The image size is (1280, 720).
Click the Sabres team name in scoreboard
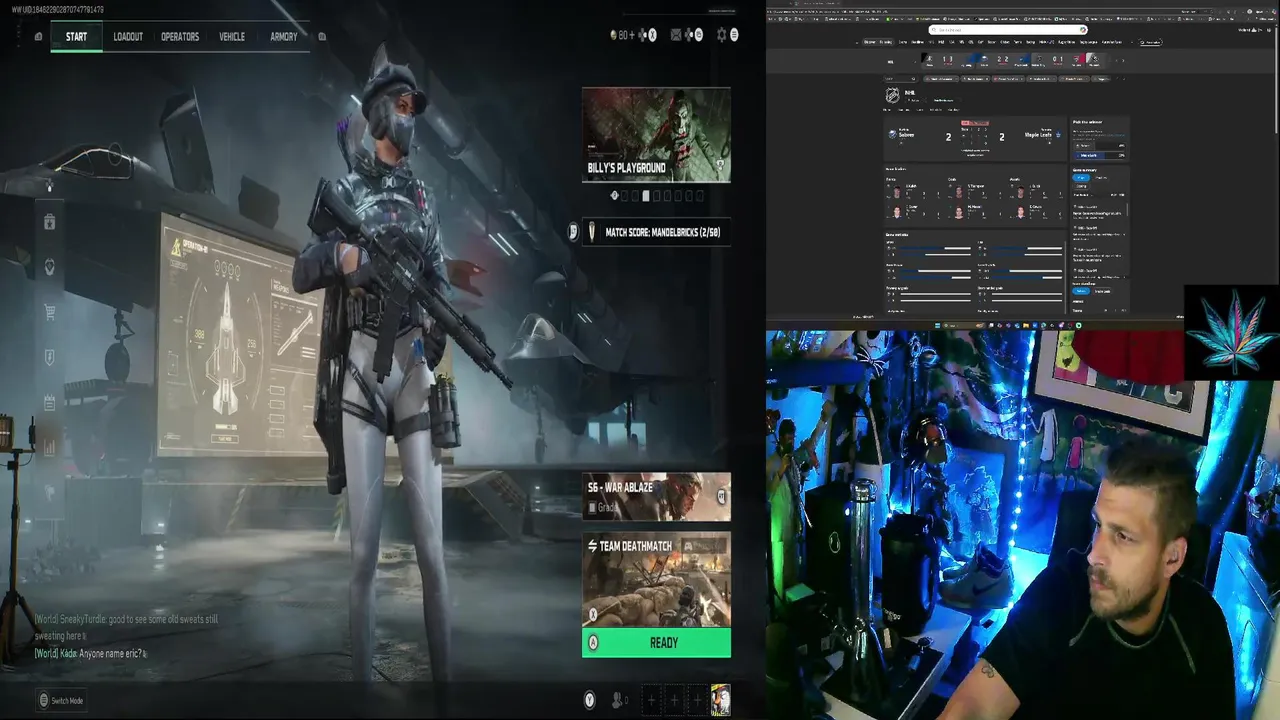[906, 134]
